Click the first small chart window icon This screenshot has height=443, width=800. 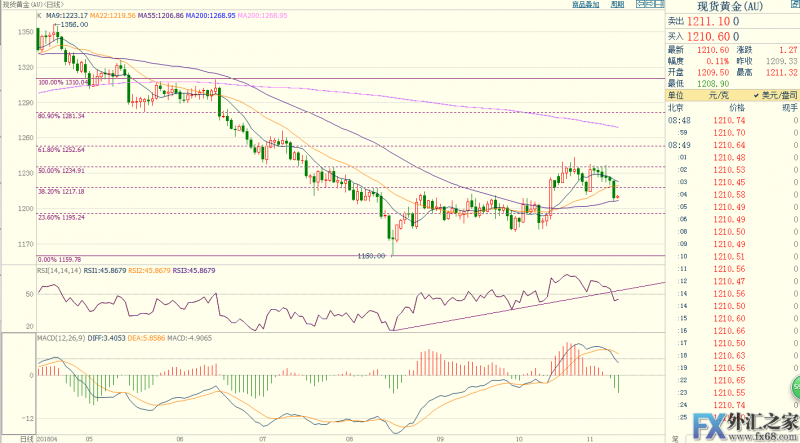click(638, 5)
